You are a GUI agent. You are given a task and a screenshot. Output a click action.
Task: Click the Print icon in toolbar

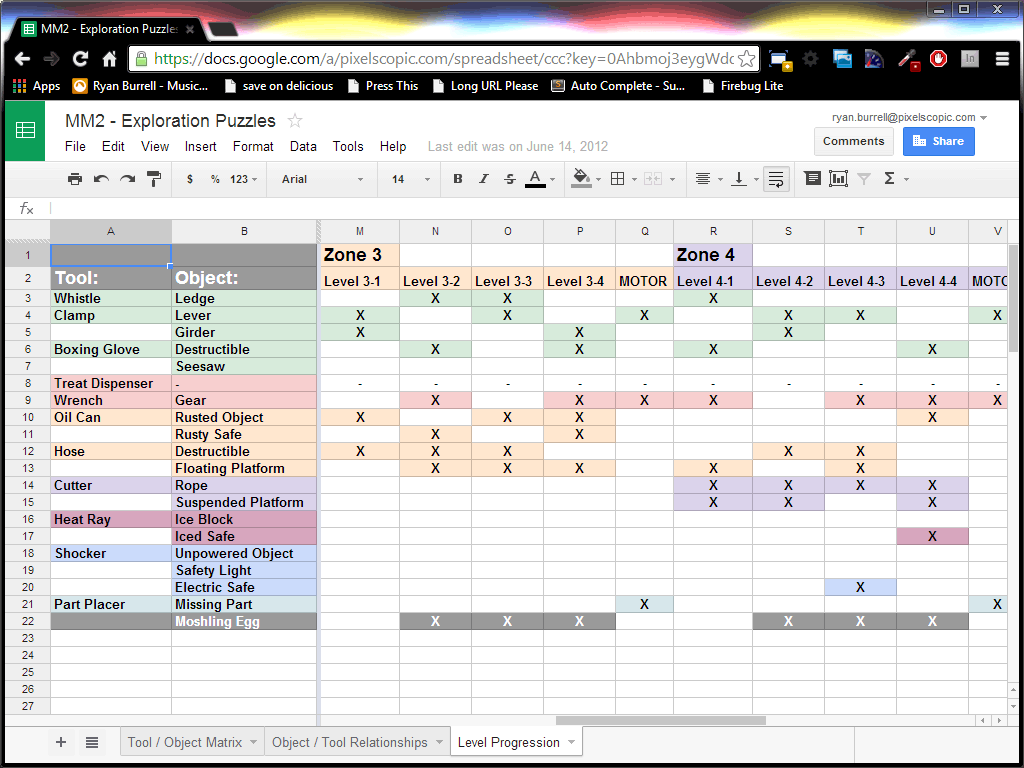coord(75,179)
